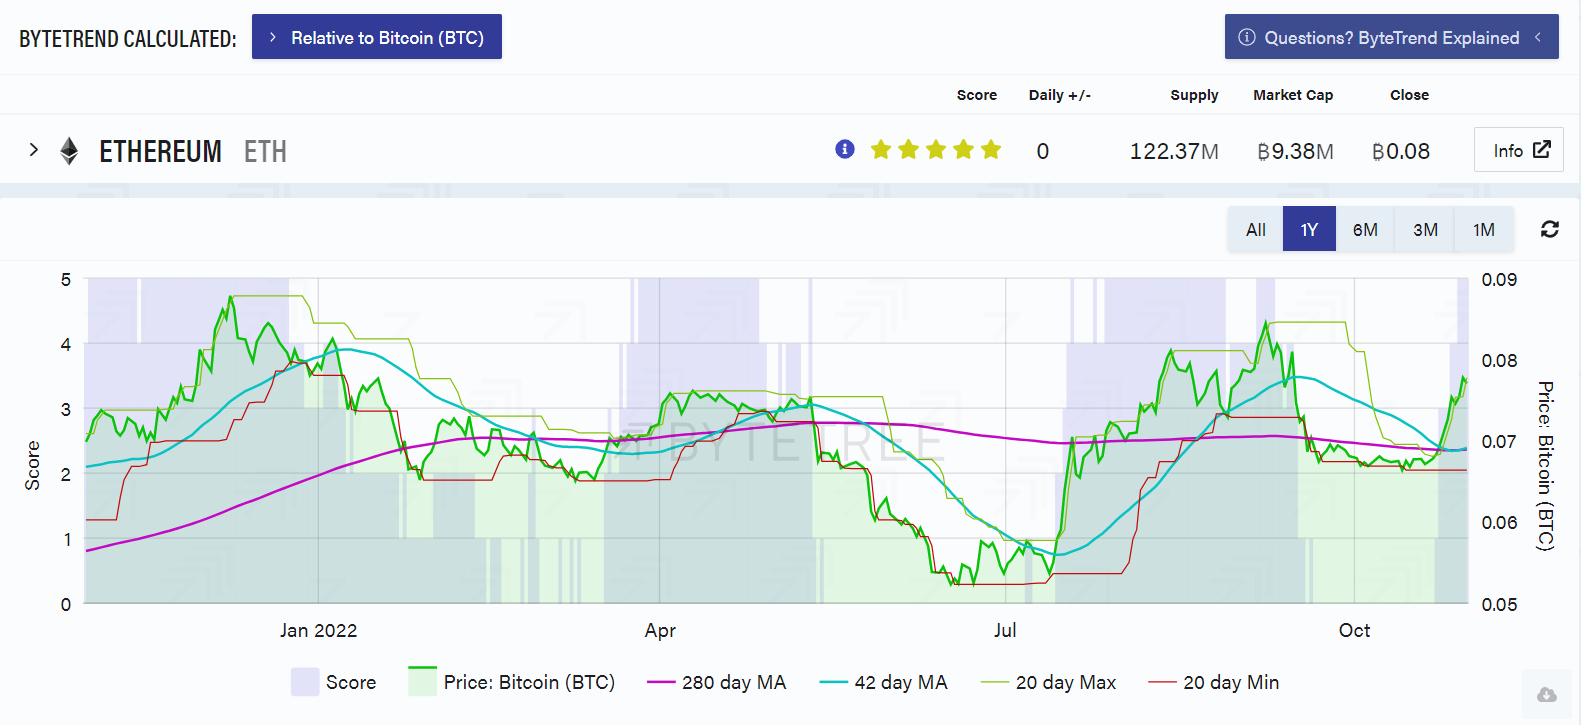Click the Ethereum diamond logo icon
This screenshot has height=725, width=1581.
(x=69, y=151)
